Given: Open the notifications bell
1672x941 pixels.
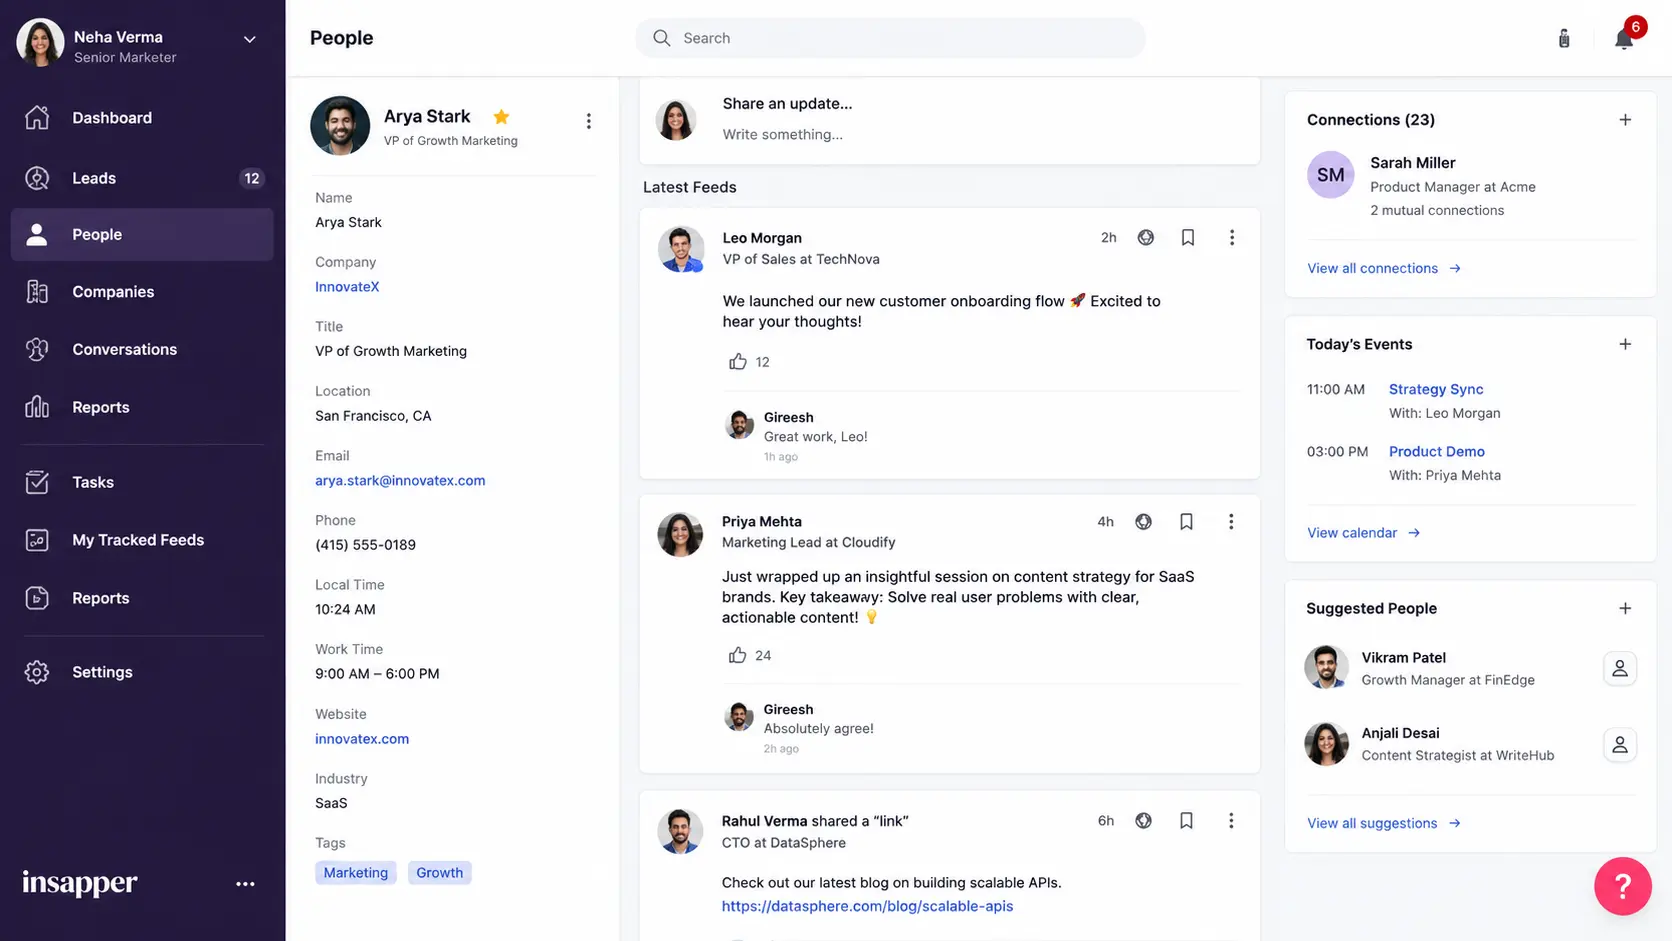Looking at the screenshot, I should tap(1624, 38).
